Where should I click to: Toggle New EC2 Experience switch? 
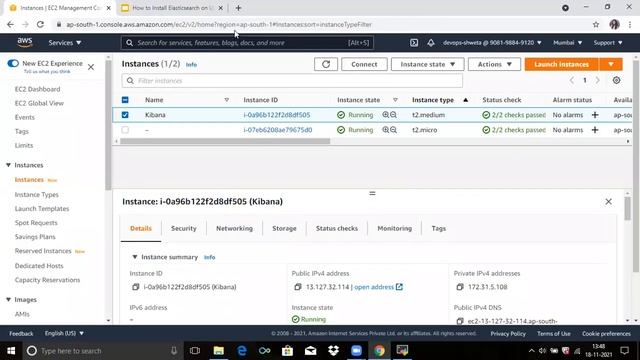[x=13, y=63]
